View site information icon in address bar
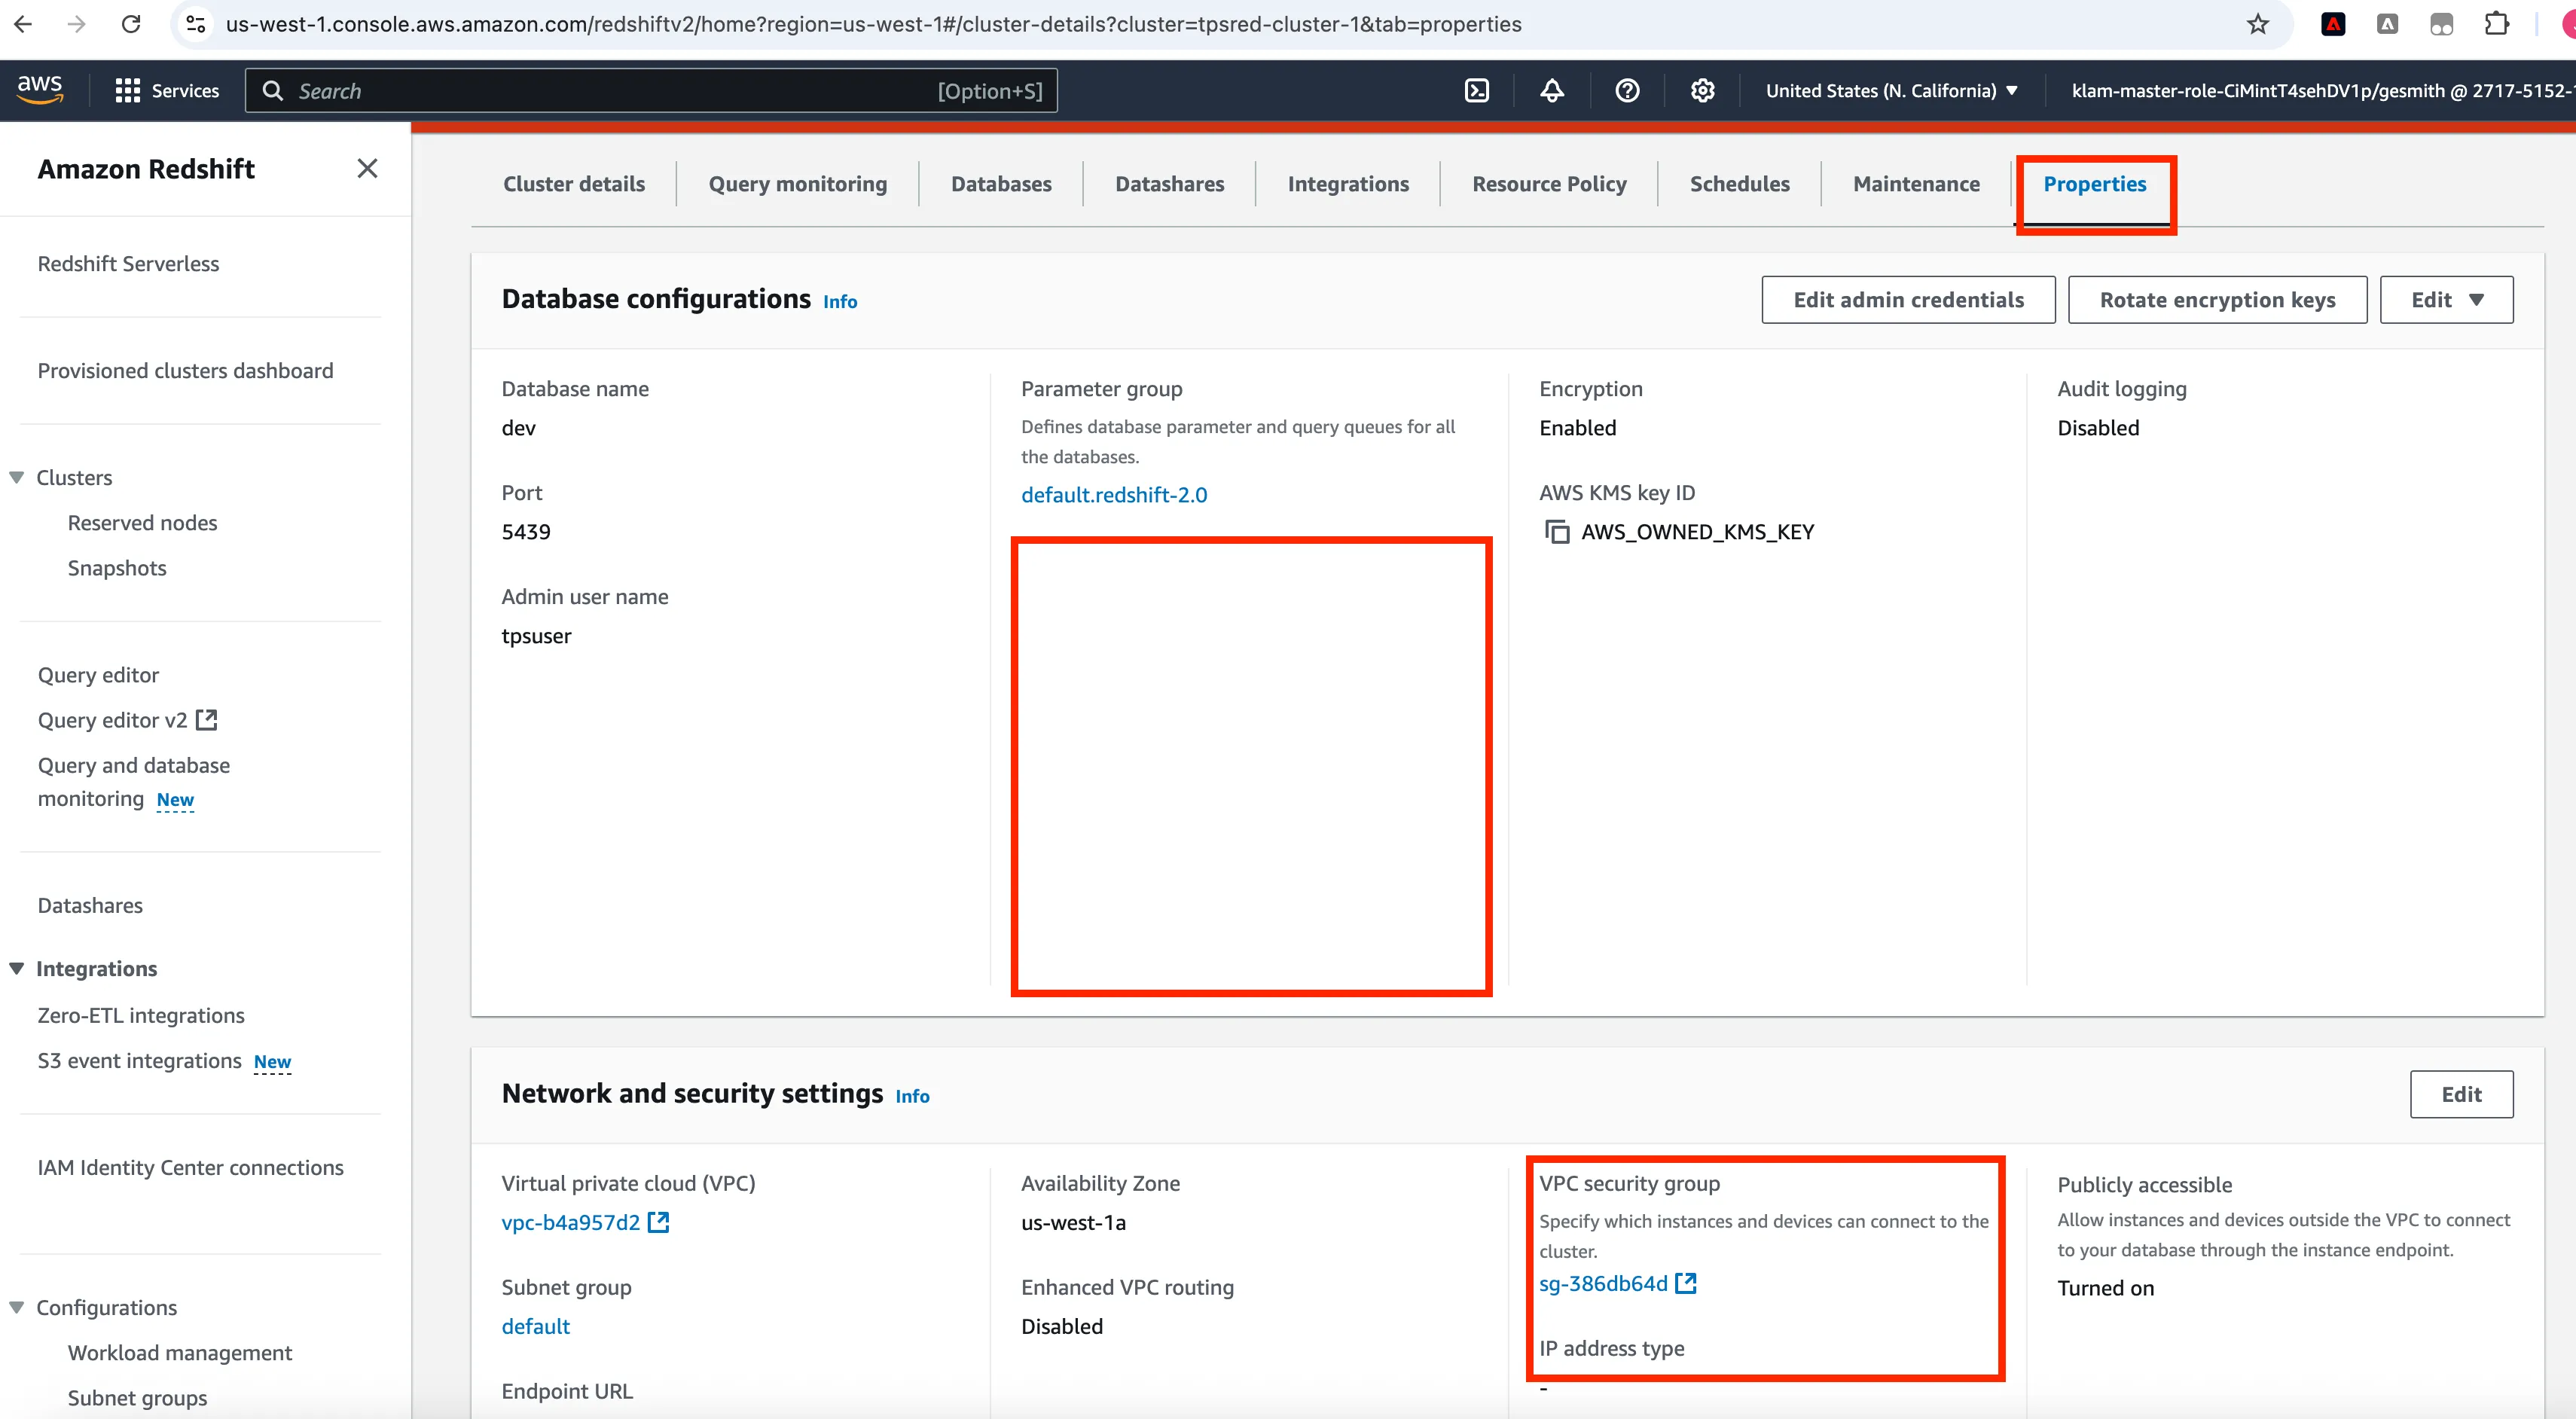 [x=196, y=24]
